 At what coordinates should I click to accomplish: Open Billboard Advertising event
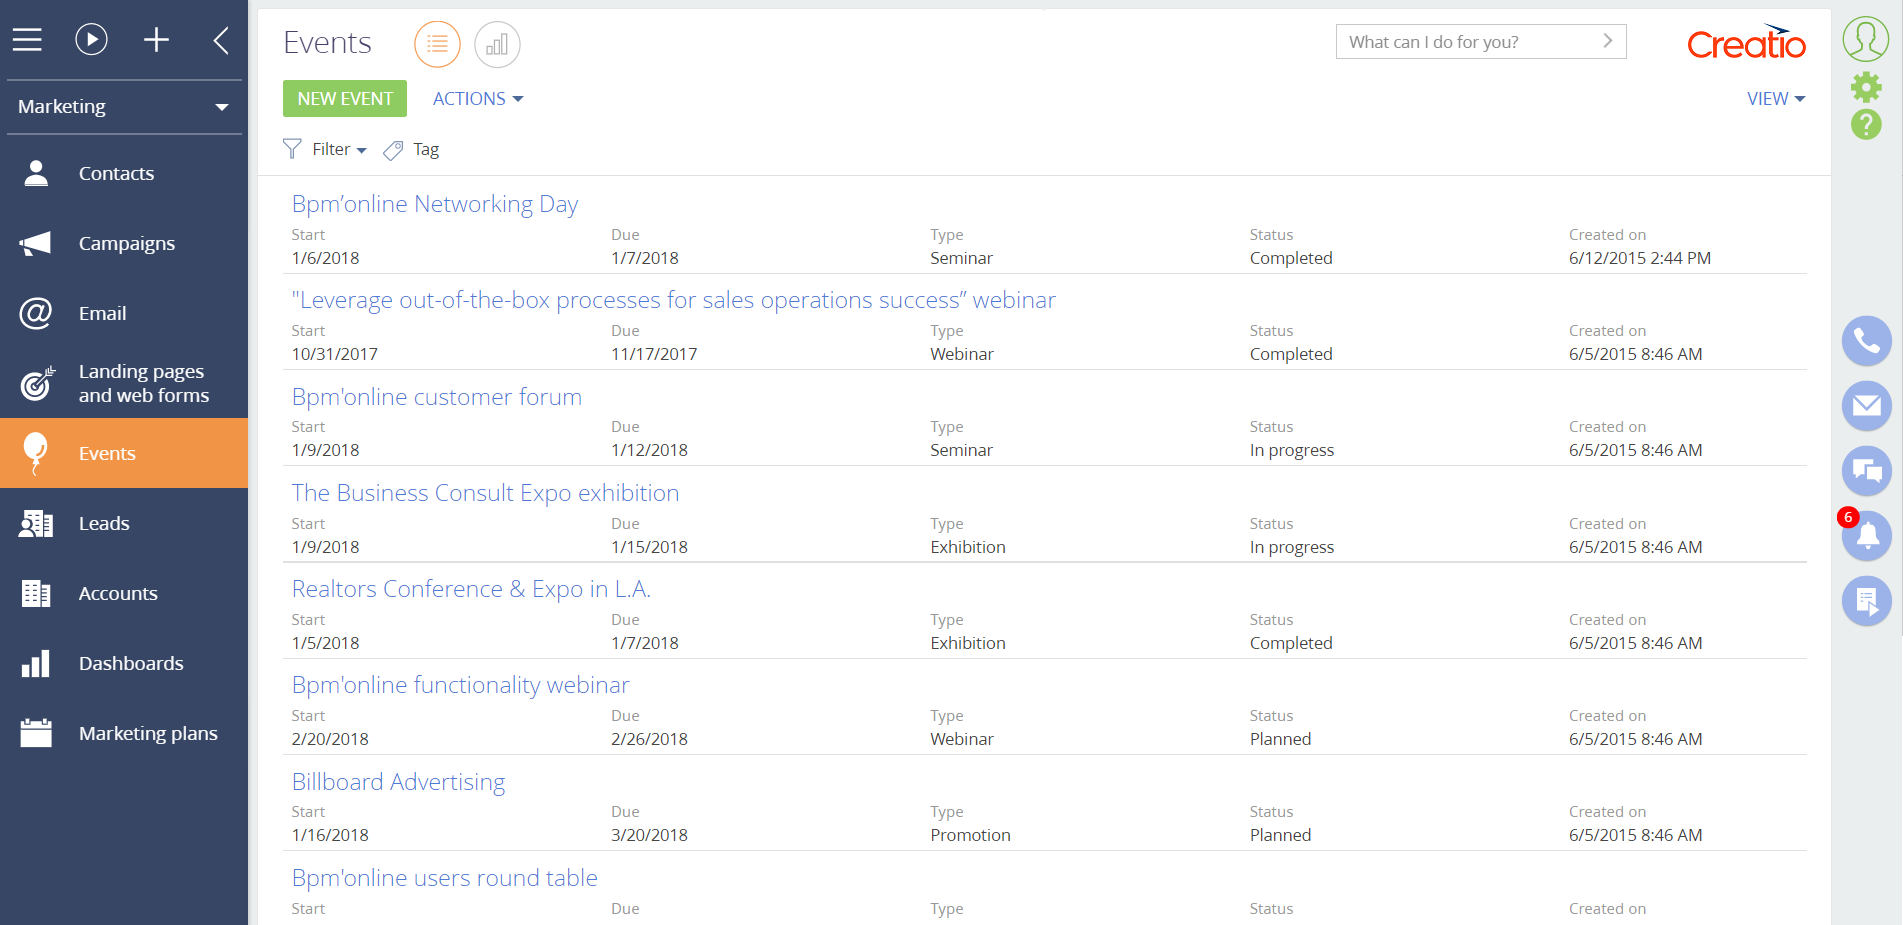click(398, 782)
